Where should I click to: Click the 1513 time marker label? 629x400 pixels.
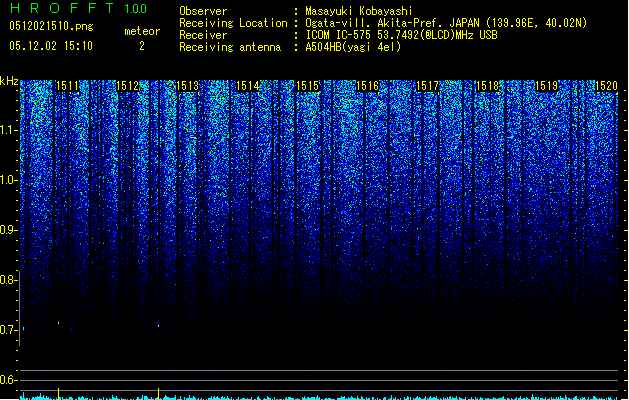pyautogui.click(x=187, y=86)
